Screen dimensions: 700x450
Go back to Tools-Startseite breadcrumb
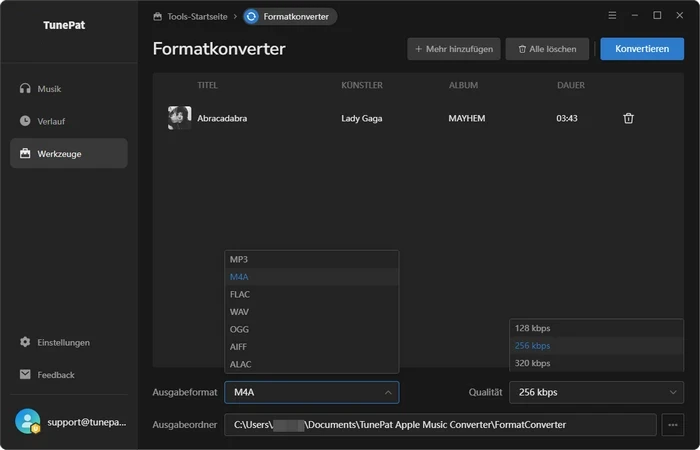tap(197, 17)
